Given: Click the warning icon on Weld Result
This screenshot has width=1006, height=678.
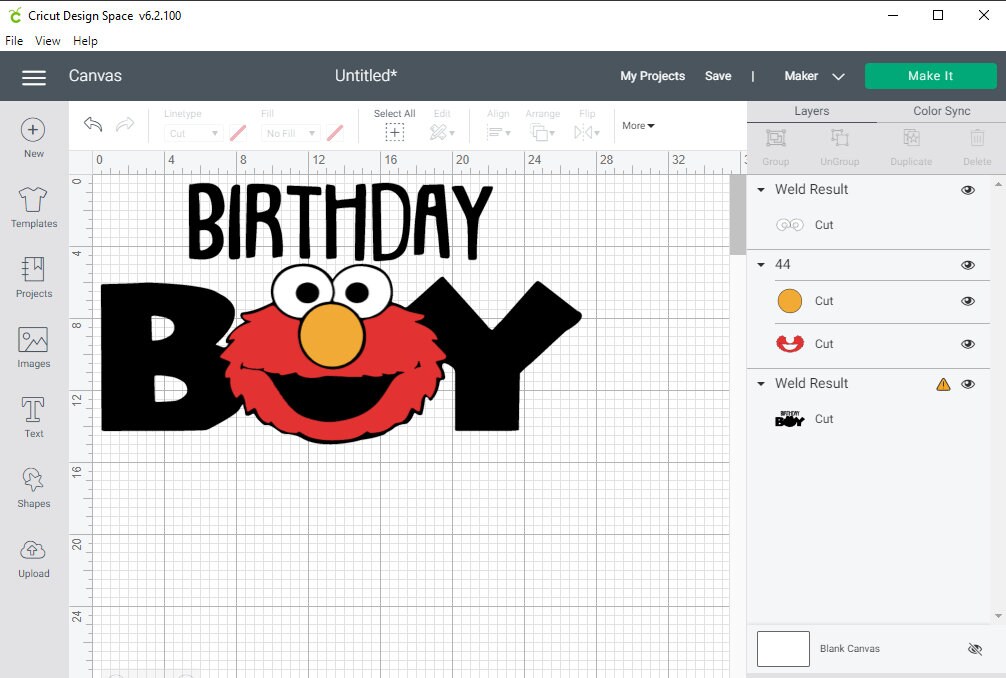Looking at the screenshot, I should tap(943, 384).
